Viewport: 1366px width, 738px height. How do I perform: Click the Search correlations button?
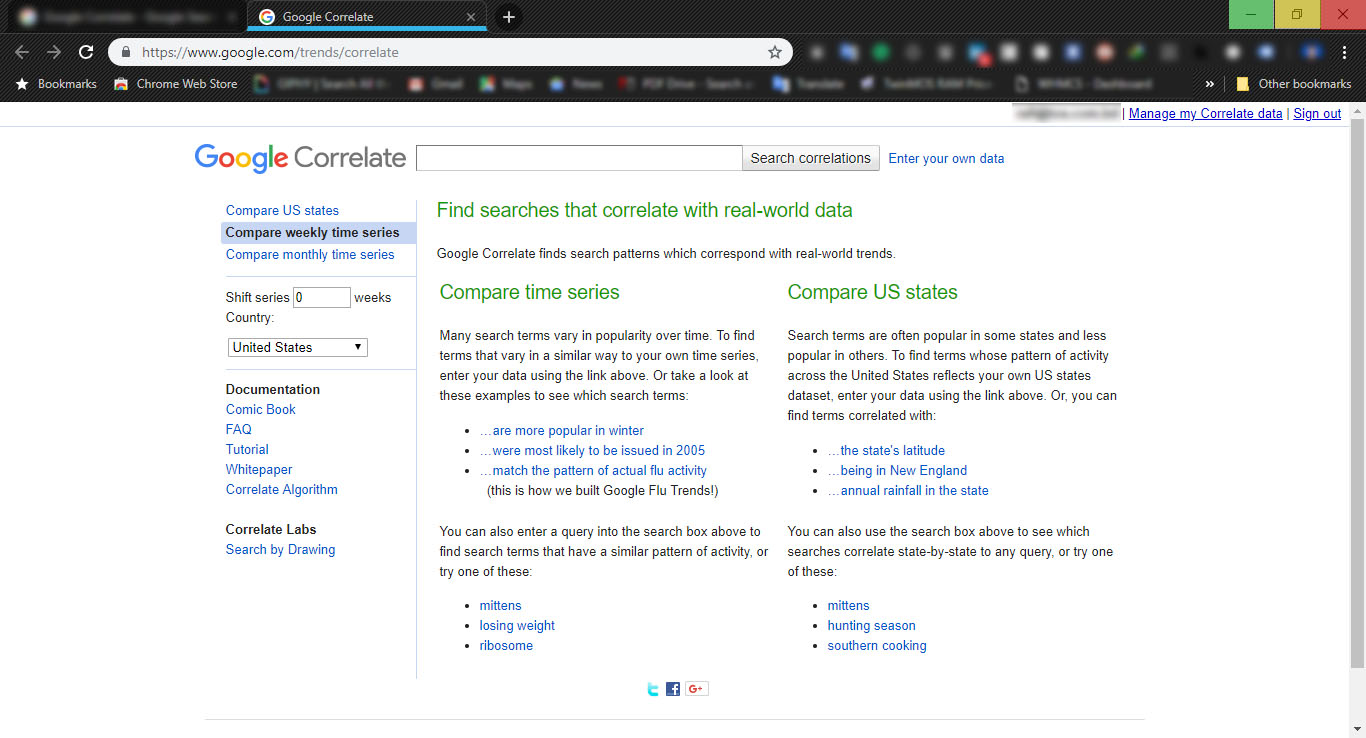[x=810, y=158]
